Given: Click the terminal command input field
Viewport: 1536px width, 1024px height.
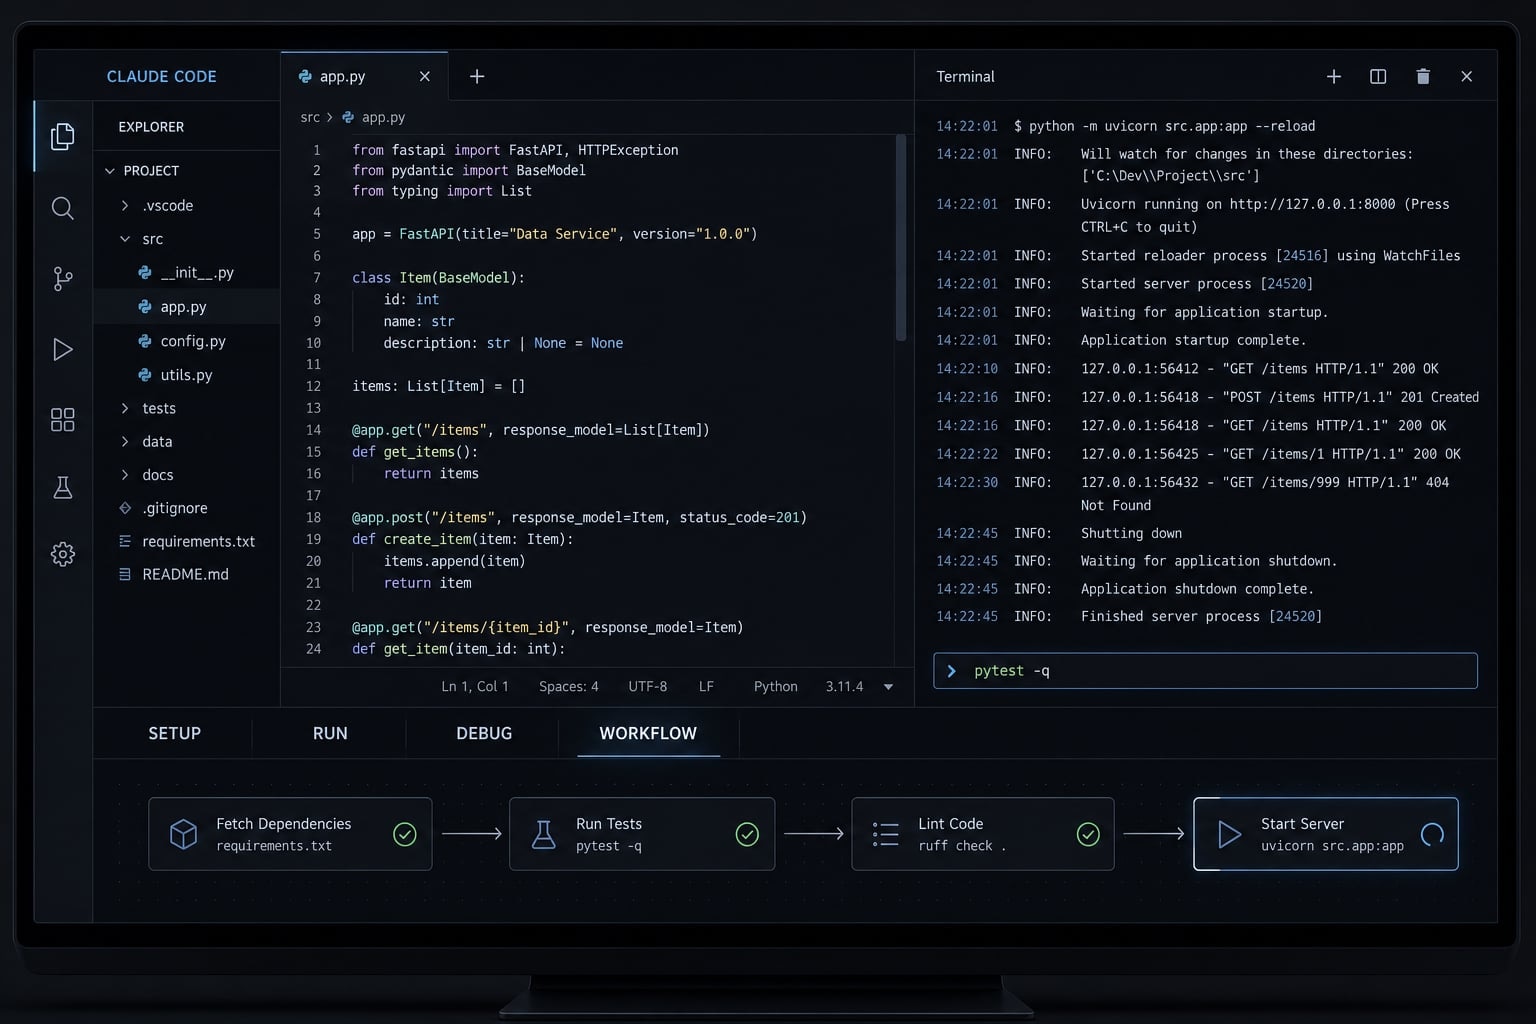Looking at the screenshot, I should tap(1205, 671).
